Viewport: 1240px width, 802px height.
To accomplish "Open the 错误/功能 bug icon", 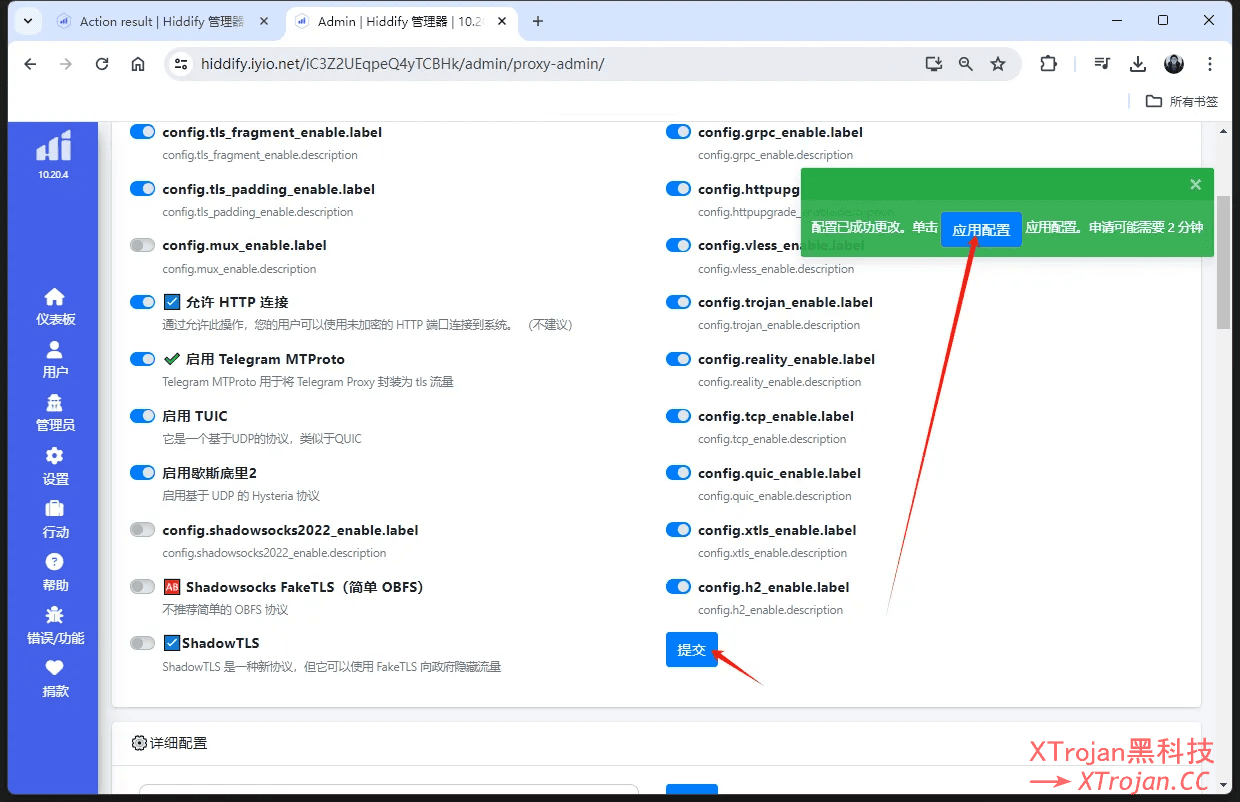I will click(x=55, y=626).
